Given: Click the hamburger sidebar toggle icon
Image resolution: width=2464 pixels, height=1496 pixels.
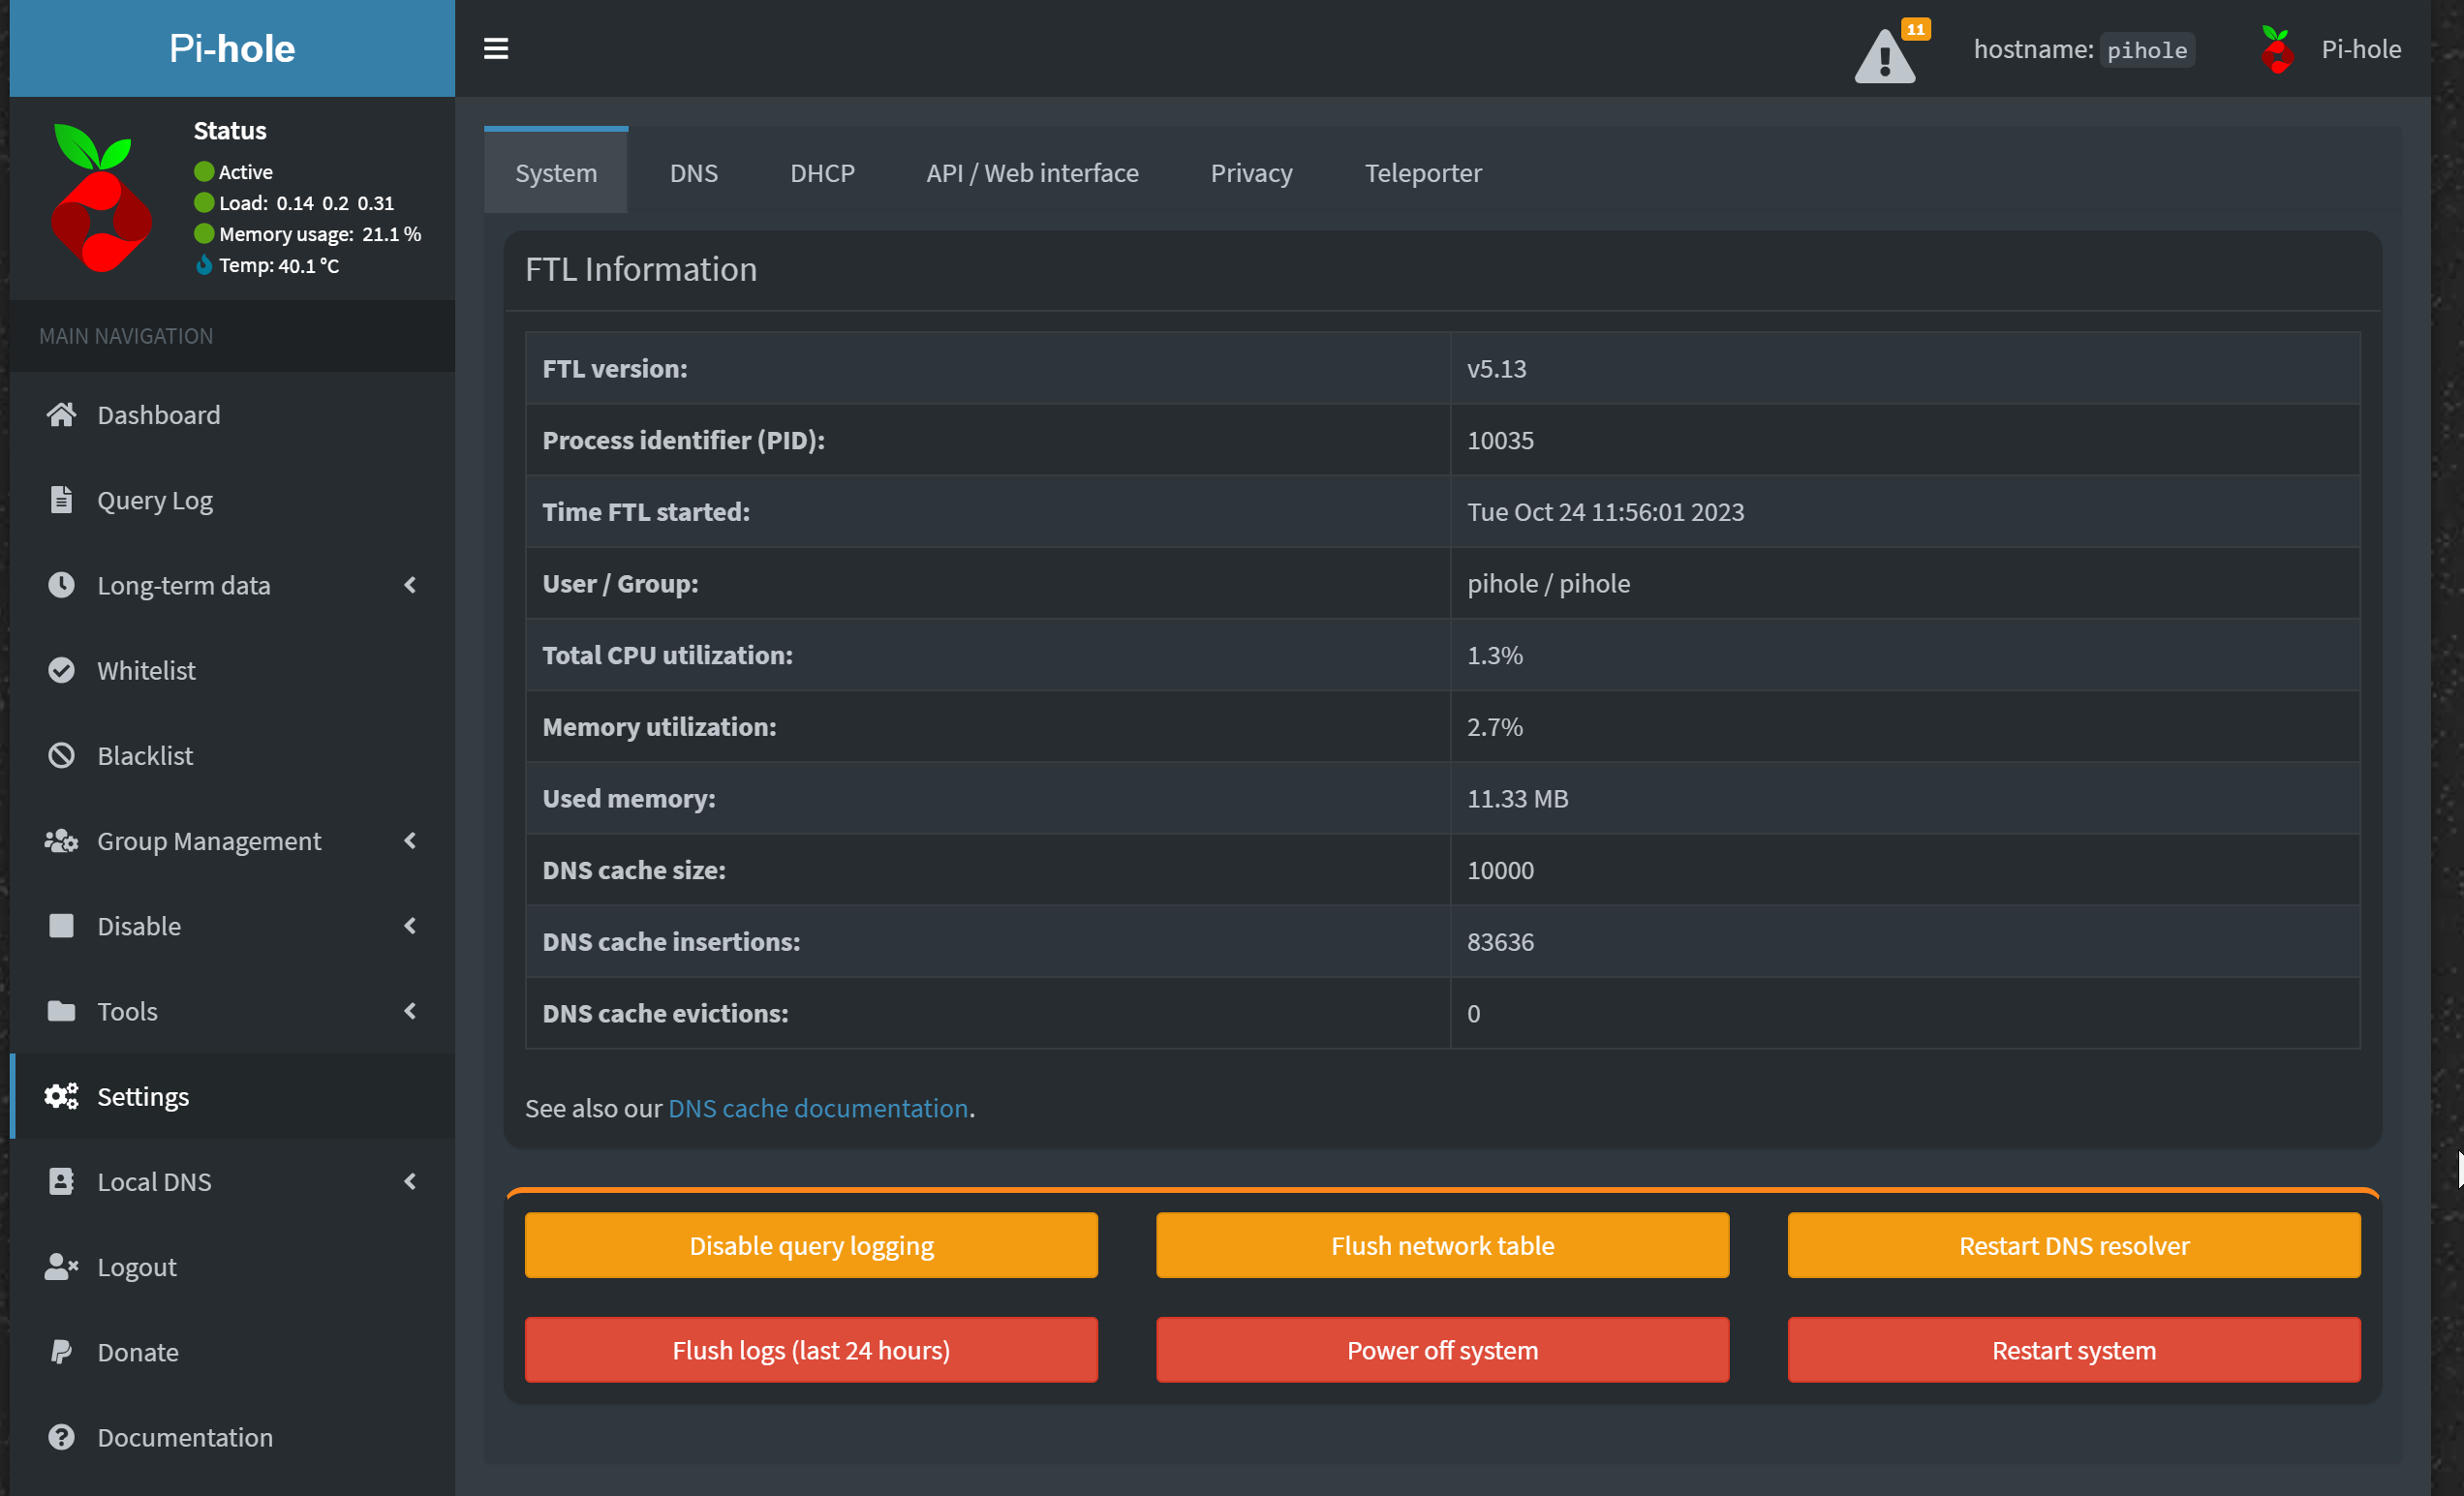Looking at the screenshot, I should coord(496,48).
